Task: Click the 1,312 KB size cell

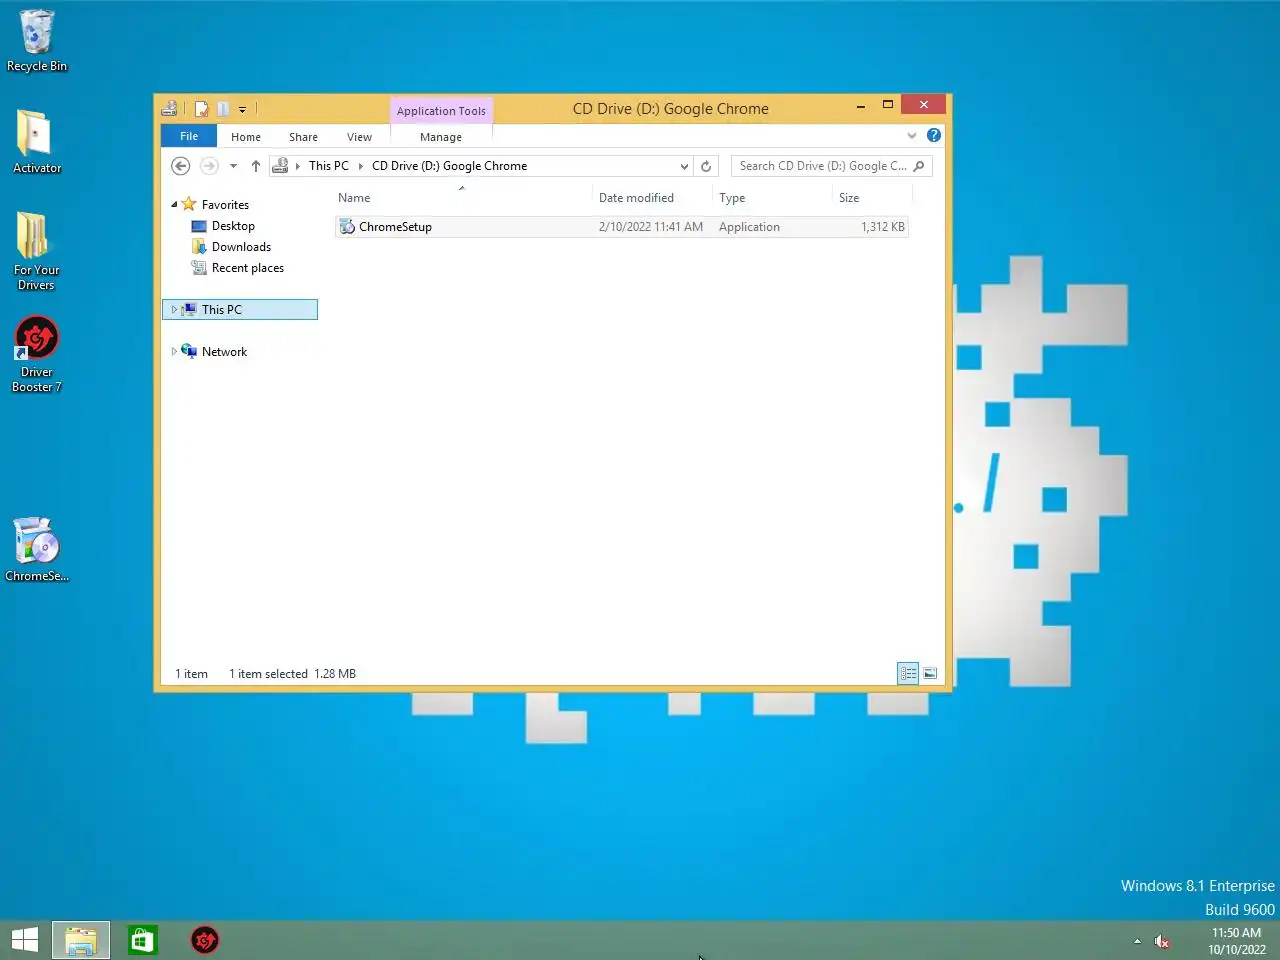Action: [883, 227]
